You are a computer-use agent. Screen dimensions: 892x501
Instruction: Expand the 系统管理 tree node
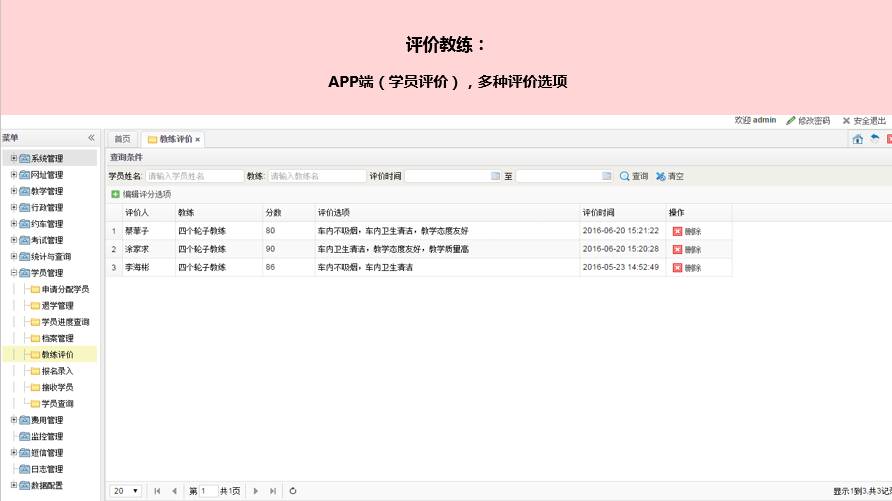tap(14, 158)
